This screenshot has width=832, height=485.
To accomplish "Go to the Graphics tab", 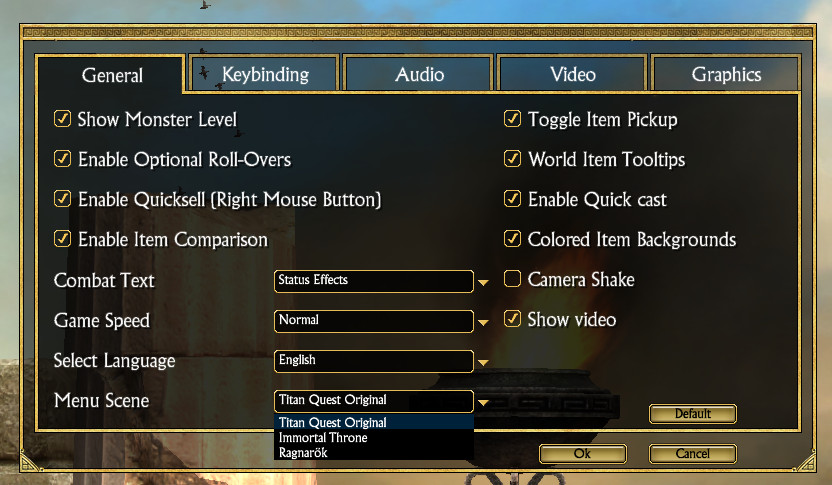I will [726, 74].
